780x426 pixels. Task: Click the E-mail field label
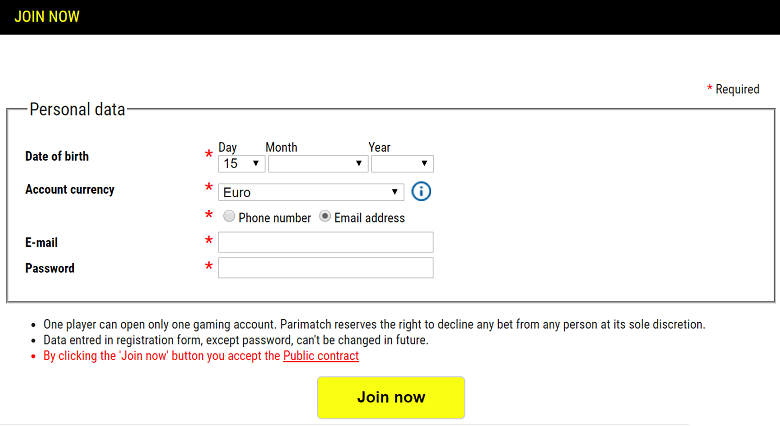pyautogui.click(x=42, y=242)
